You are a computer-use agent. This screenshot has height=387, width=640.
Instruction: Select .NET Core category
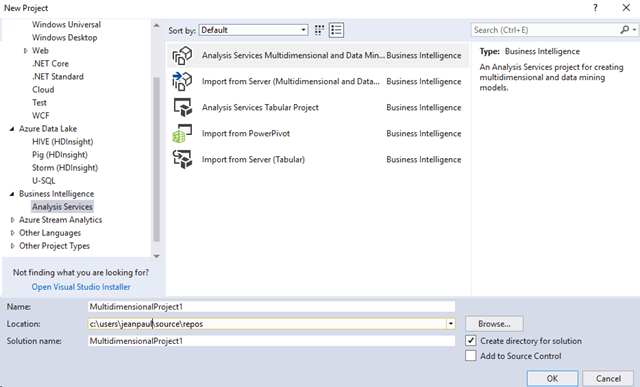pos(51,64)
